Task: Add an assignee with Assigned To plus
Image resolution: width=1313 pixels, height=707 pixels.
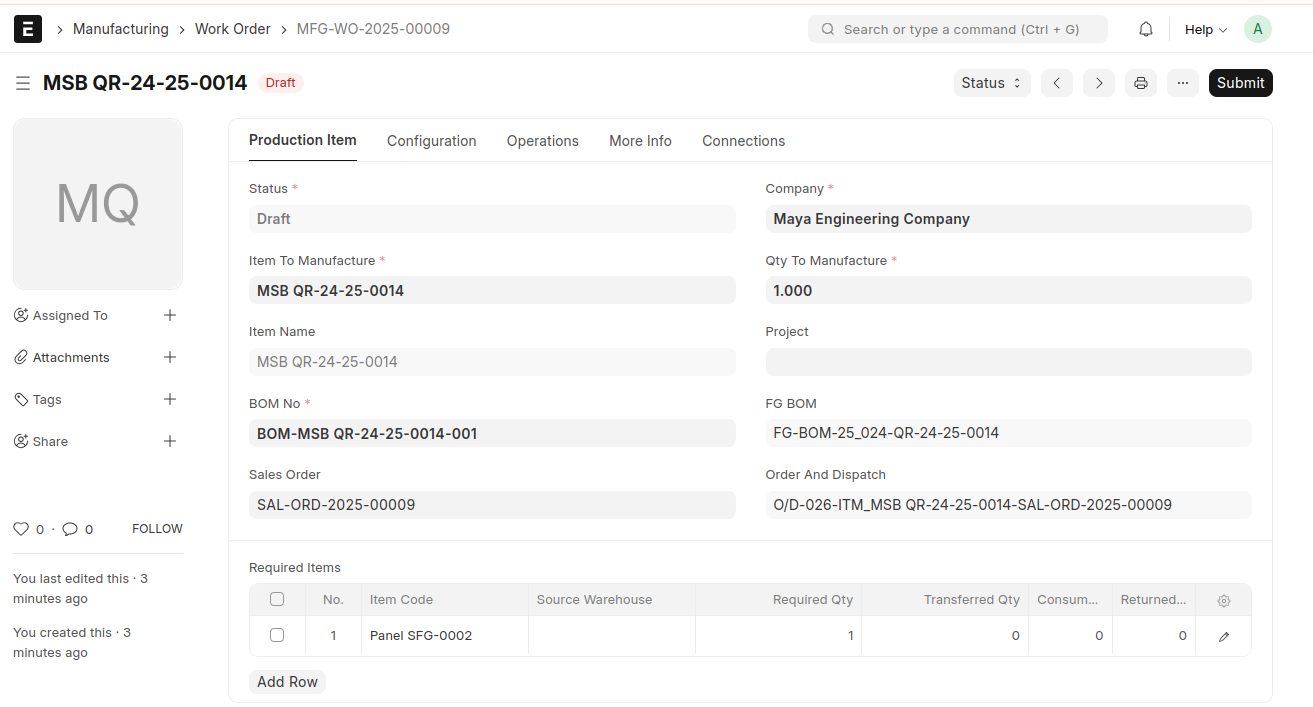Action: coord(170,315)
